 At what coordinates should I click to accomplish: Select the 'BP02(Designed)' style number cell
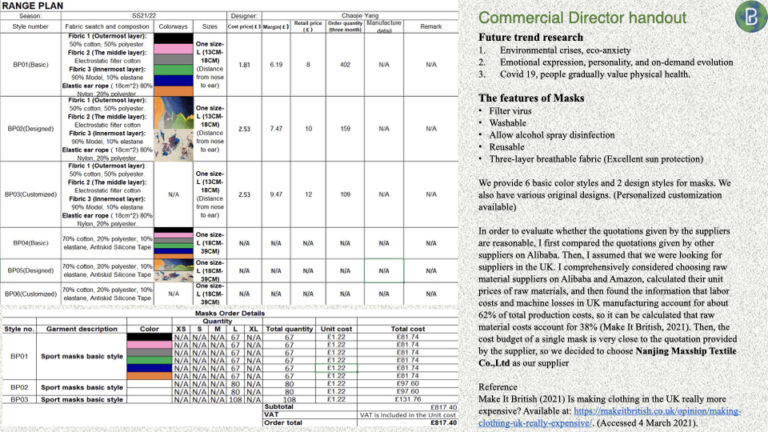(30, 129)
